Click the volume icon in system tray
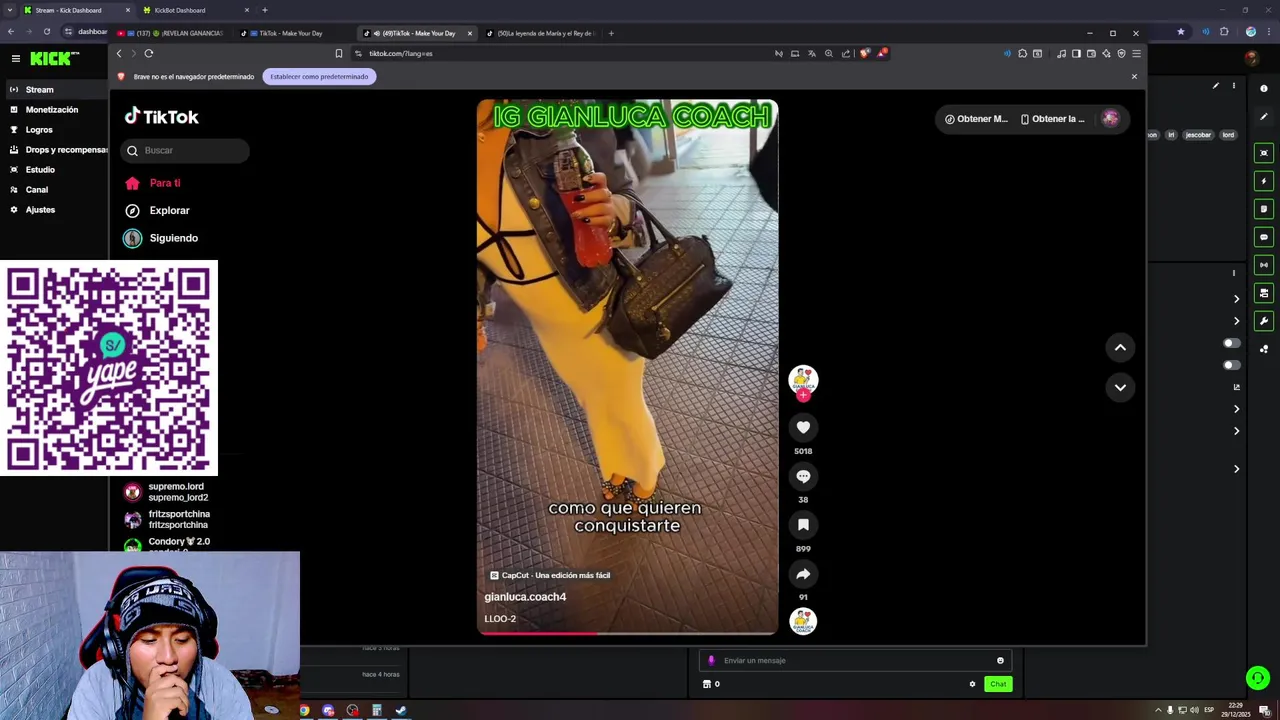Viewport: 1280px width, 720px height. pyautogui.click(x=1194, y=710)
